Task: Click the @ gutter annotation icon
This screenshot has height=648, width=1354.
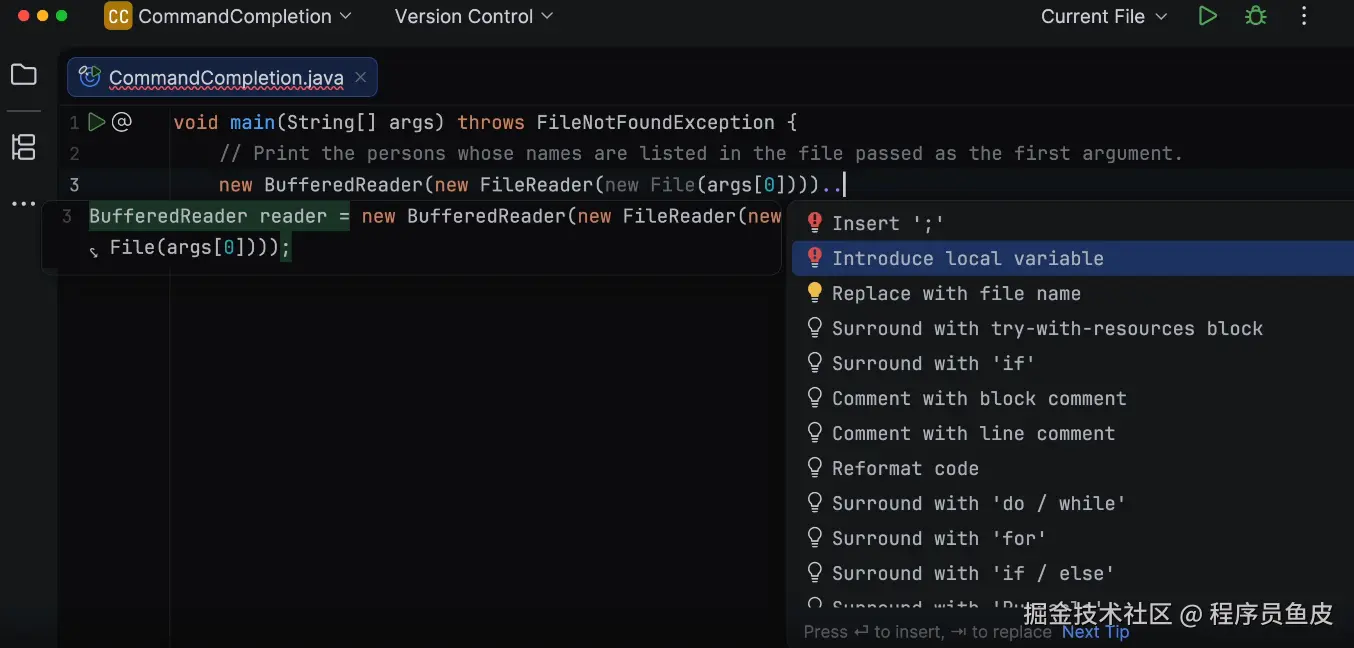Action: [x=122, y=122]
